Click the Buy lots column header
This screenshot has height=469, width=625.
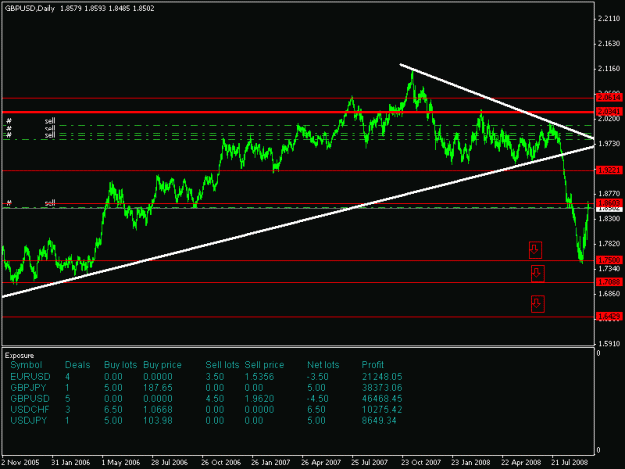[x=120, y=365]
